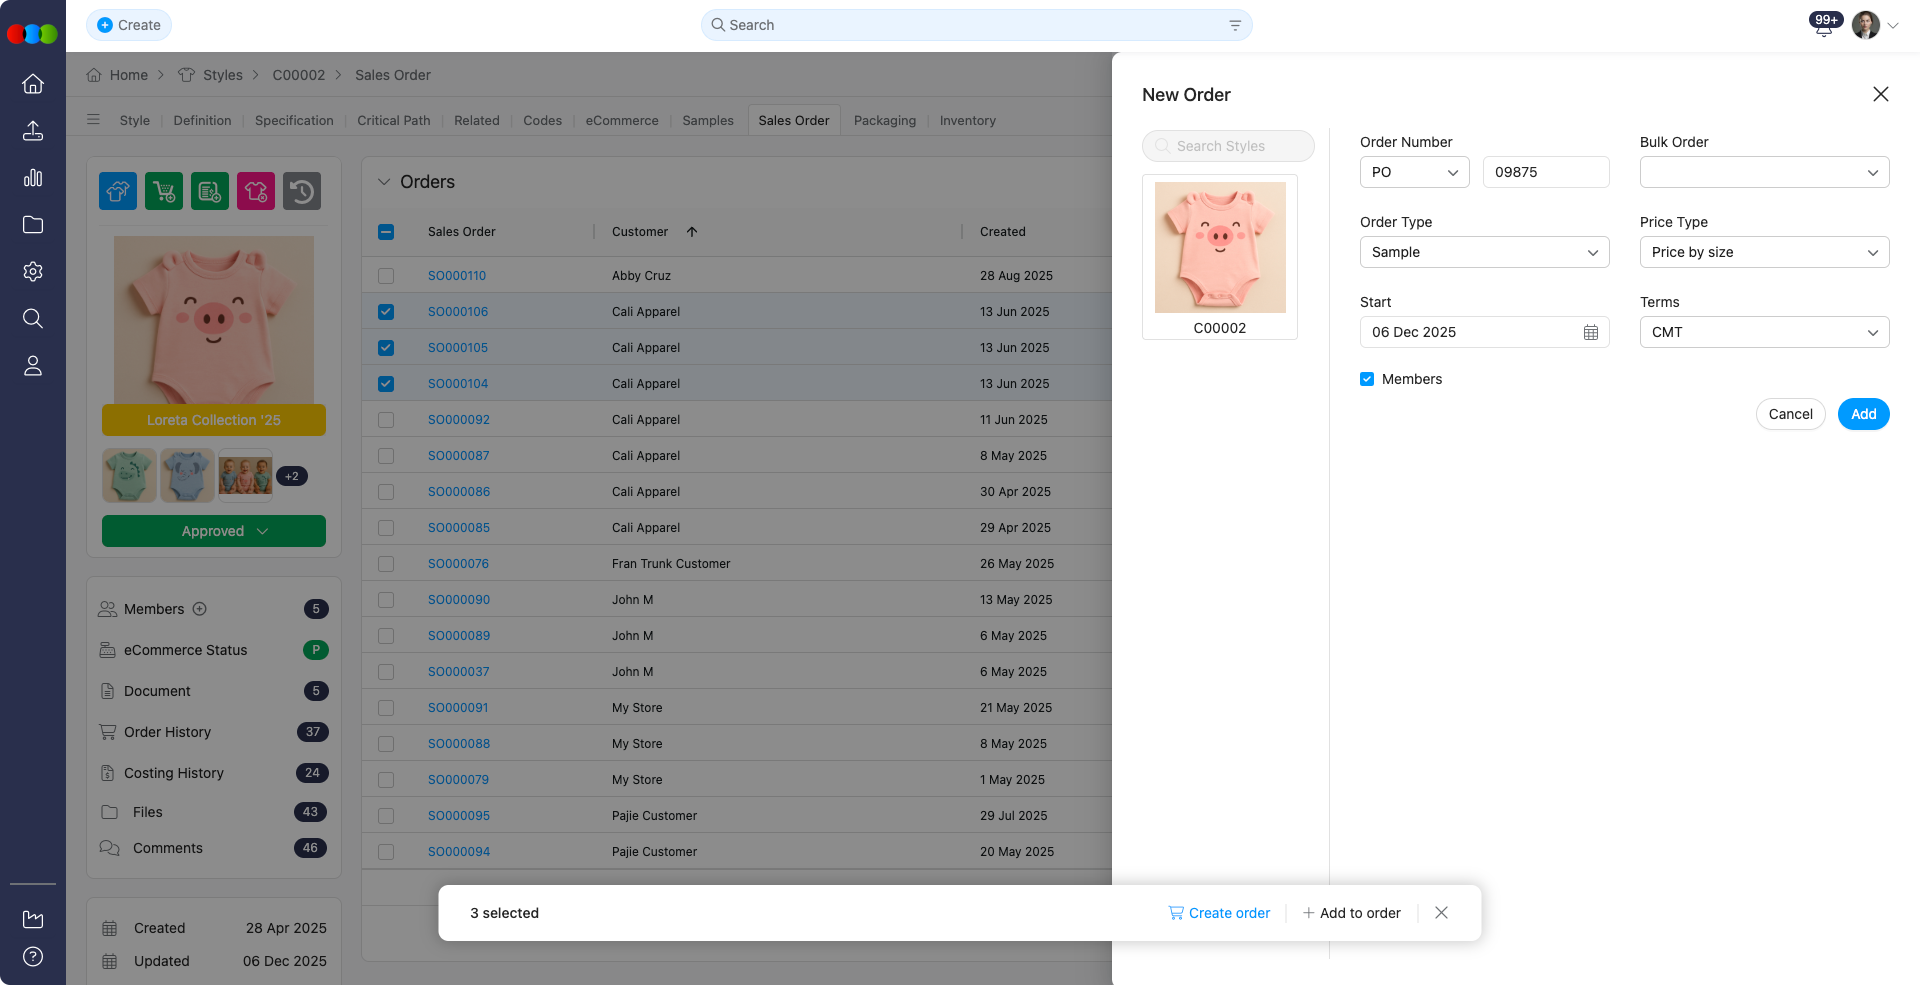Click the Add button in New Order

click(x=1862, y=414)
